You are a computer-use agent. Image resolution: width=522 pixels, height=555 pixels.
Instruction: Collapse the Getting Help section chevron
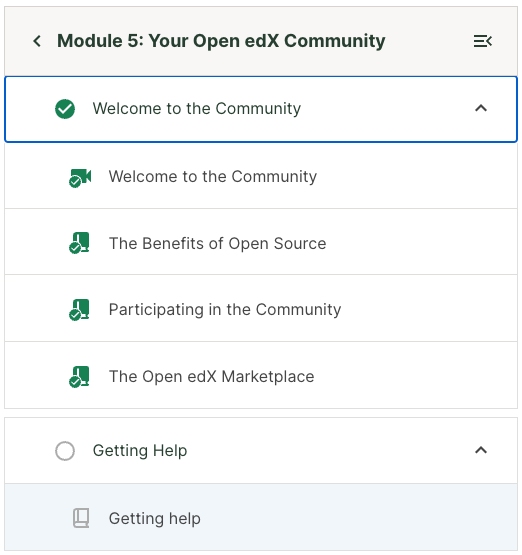coord(481,450)
